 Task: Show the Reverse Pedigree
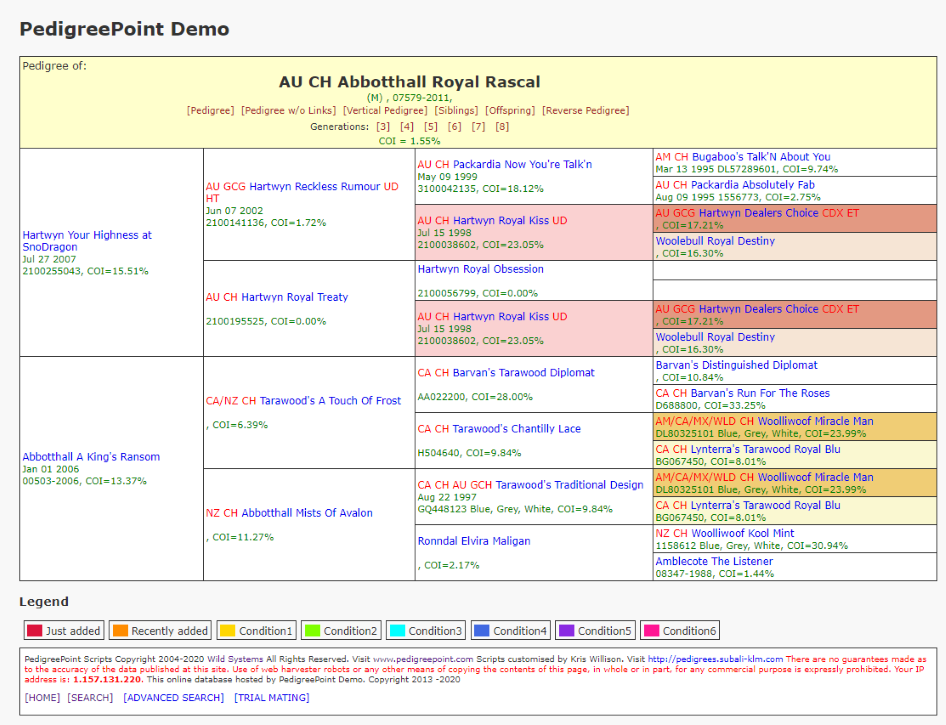coord(585,111)
